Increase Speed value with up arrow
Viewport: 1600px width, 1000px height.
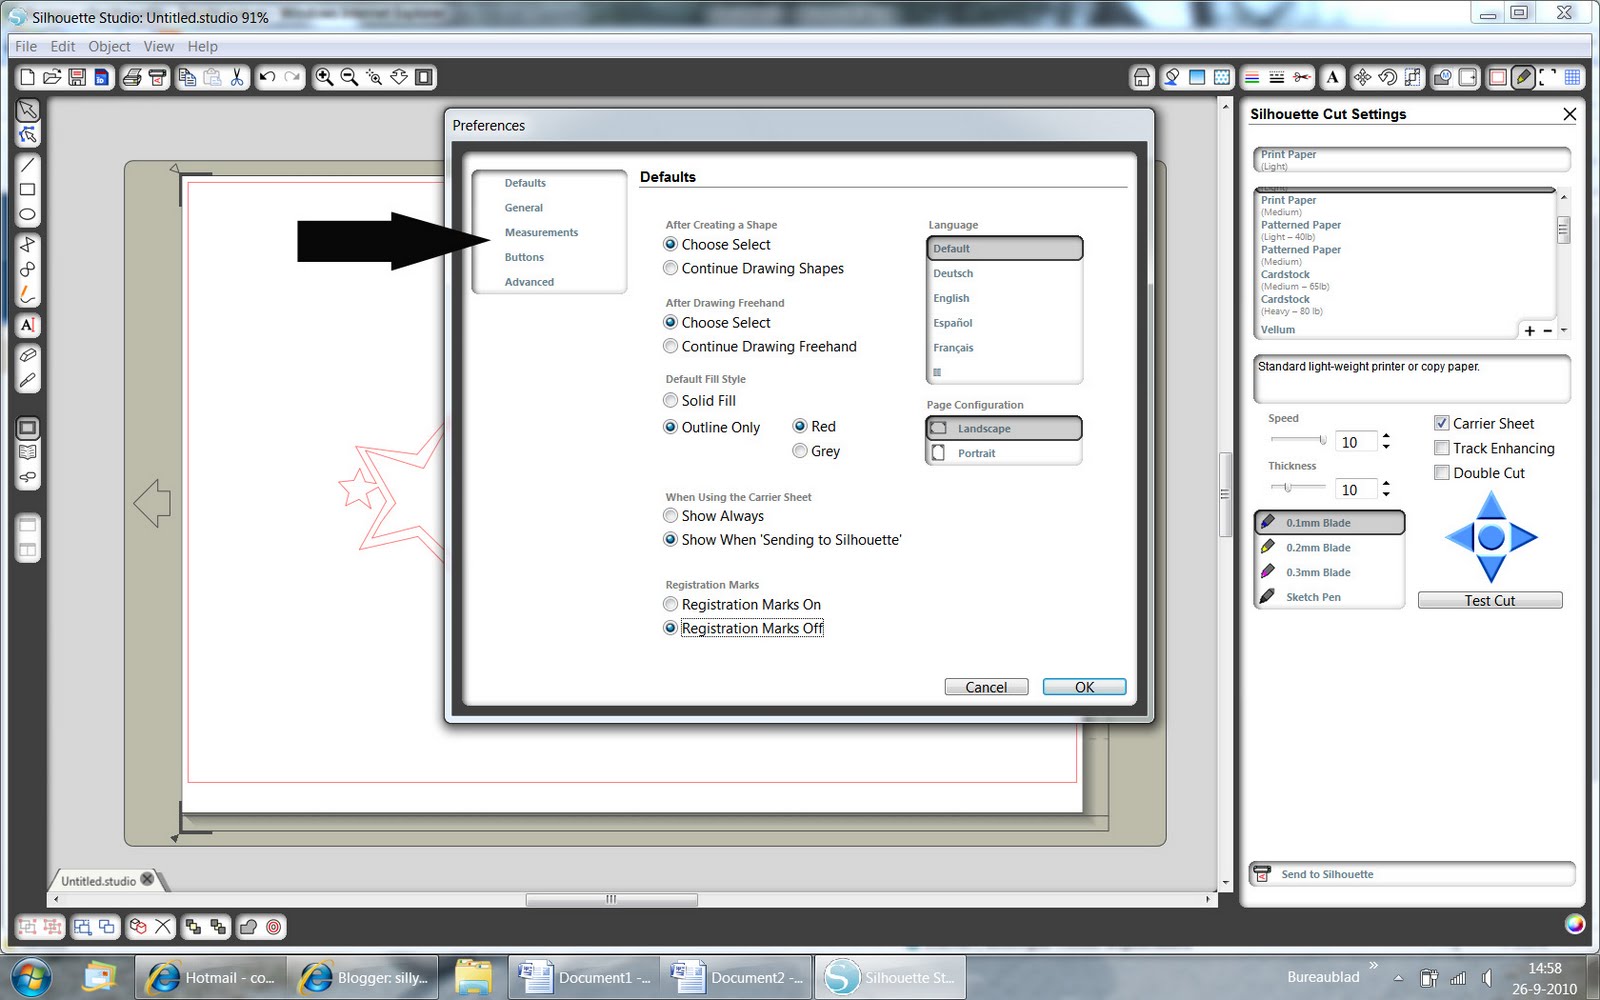1386,435
